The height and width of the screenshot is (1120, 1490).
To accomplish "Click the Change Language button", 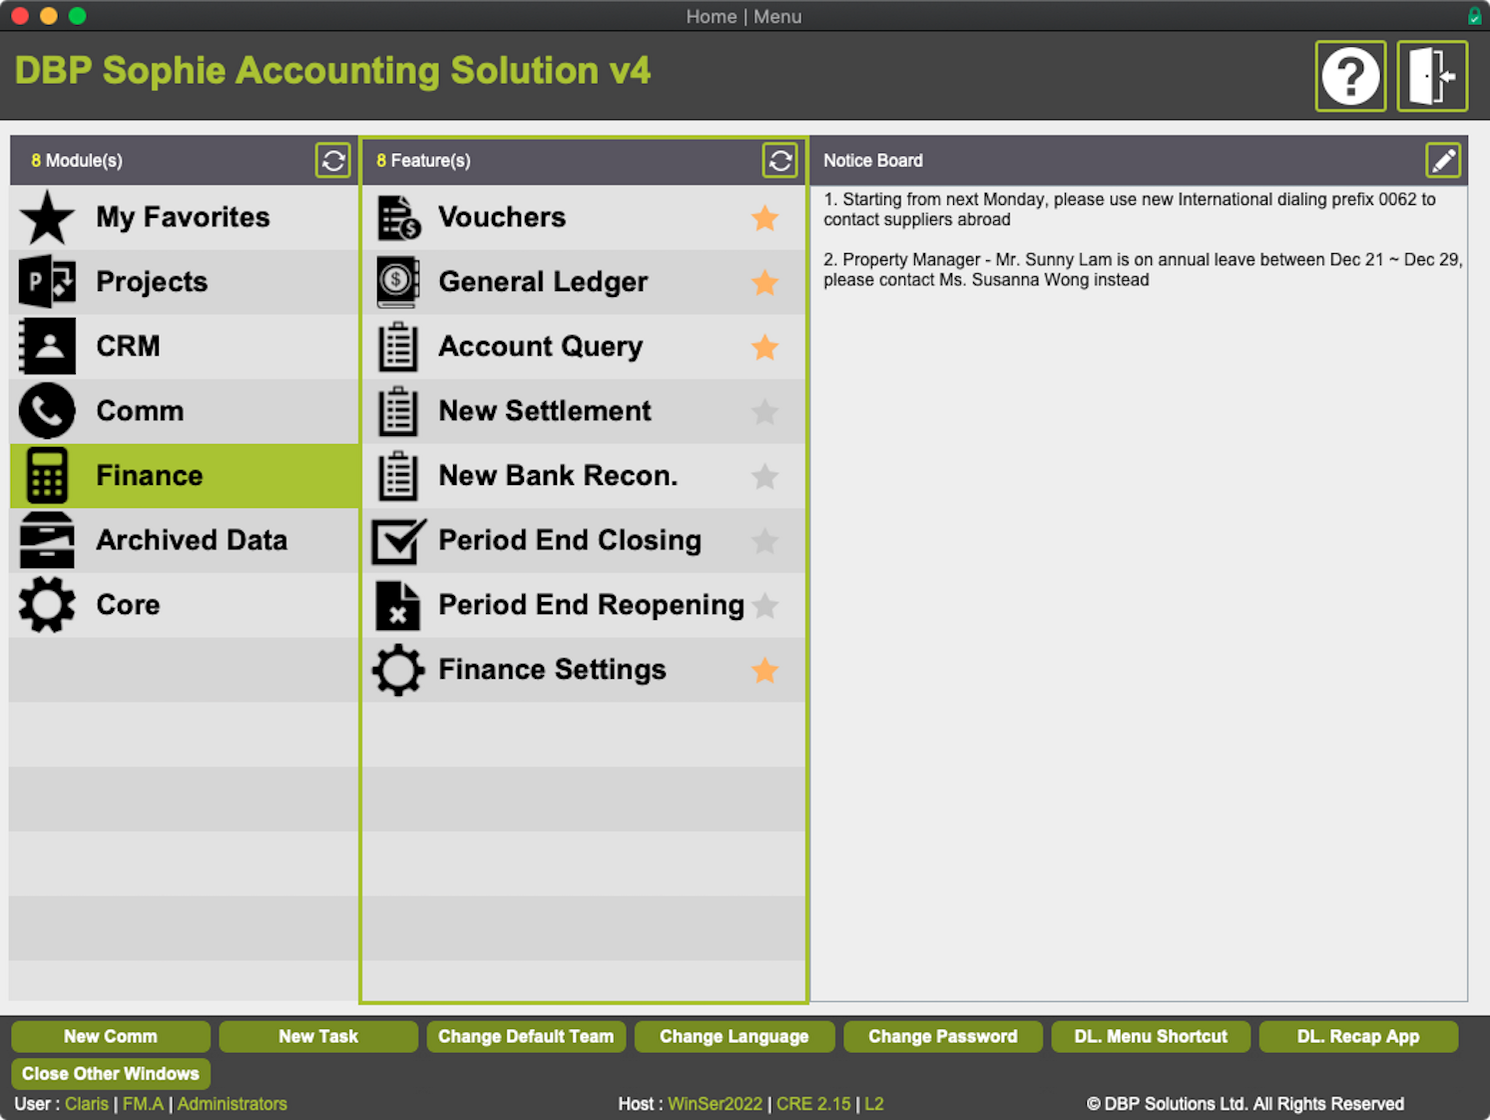I will 734,1036.
